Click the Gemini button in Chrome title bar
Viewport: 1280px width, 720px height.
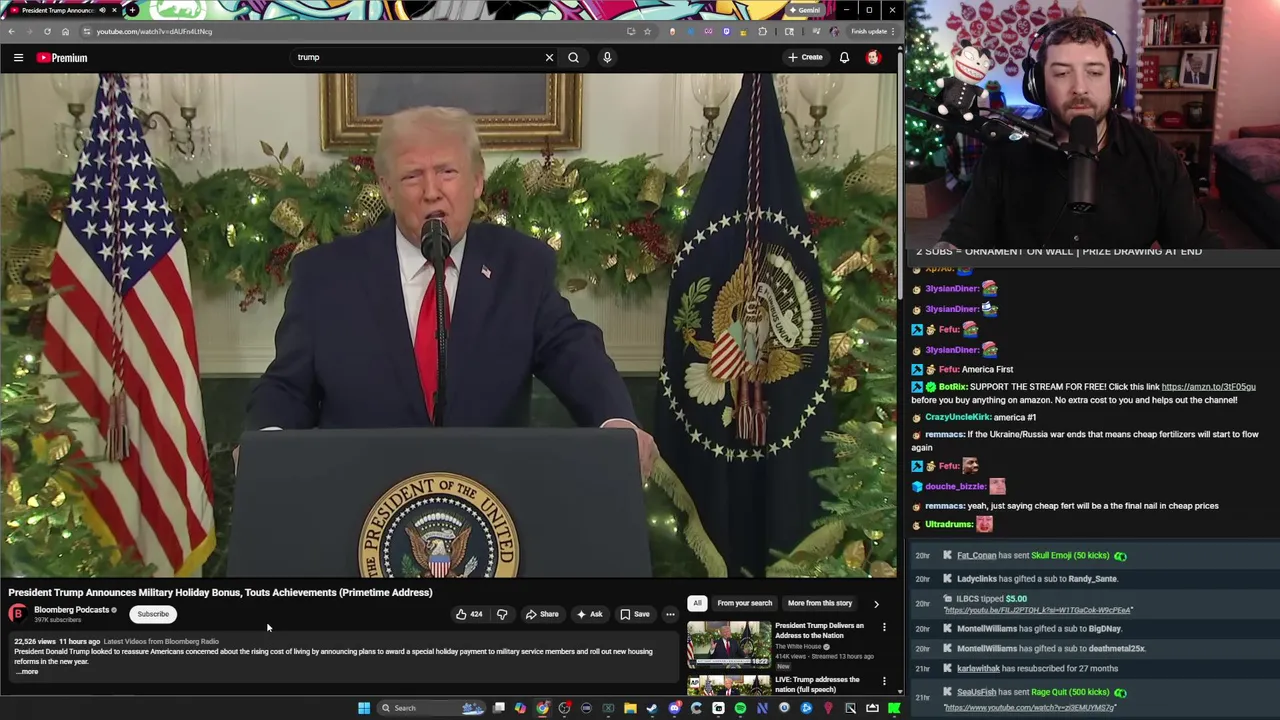click(804, 10)
